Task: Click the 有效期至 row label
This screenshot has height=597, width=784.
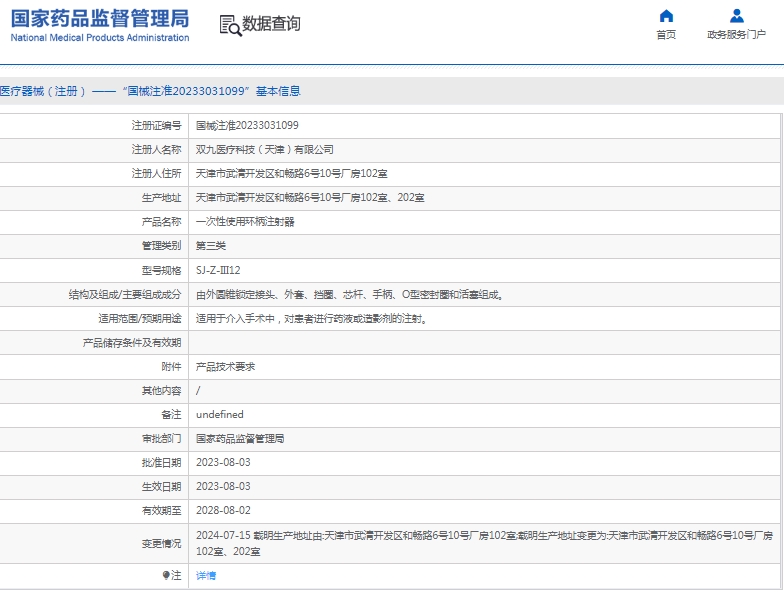Action: pos(162,510)
